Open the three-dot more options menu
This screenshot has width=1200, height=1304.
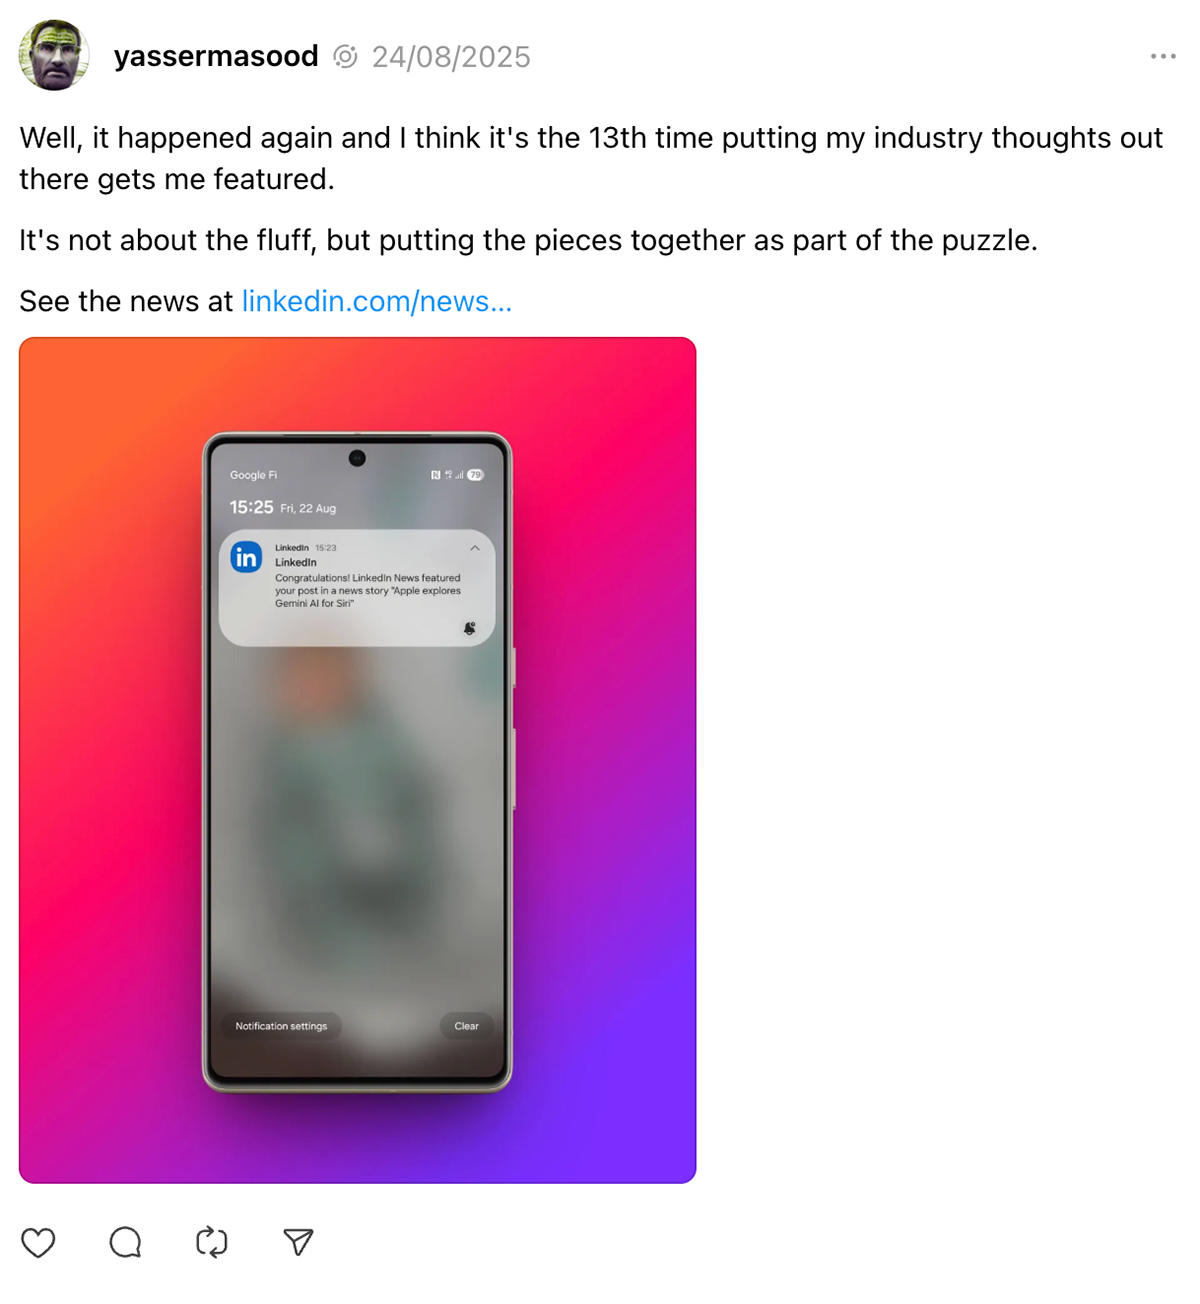pyautogui.click(x=1163, y=56)
